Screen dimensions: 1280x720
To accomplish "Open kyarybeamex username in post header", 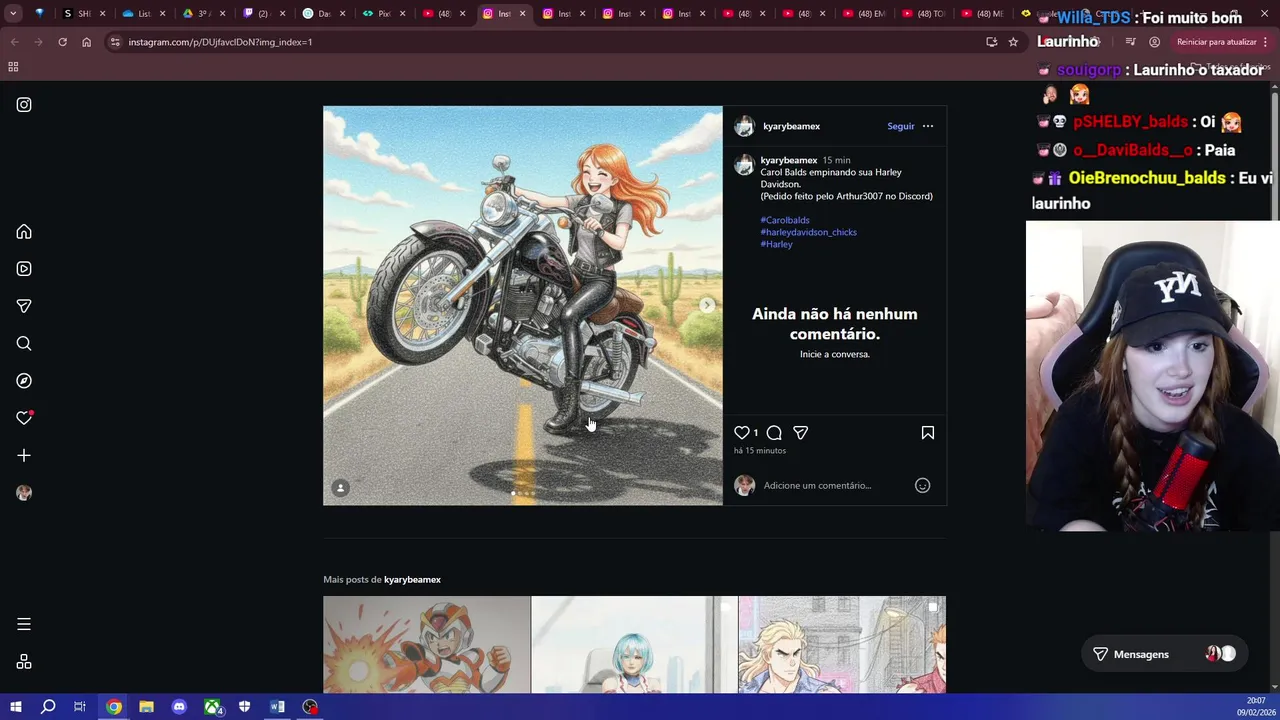I will click(791, 126).
